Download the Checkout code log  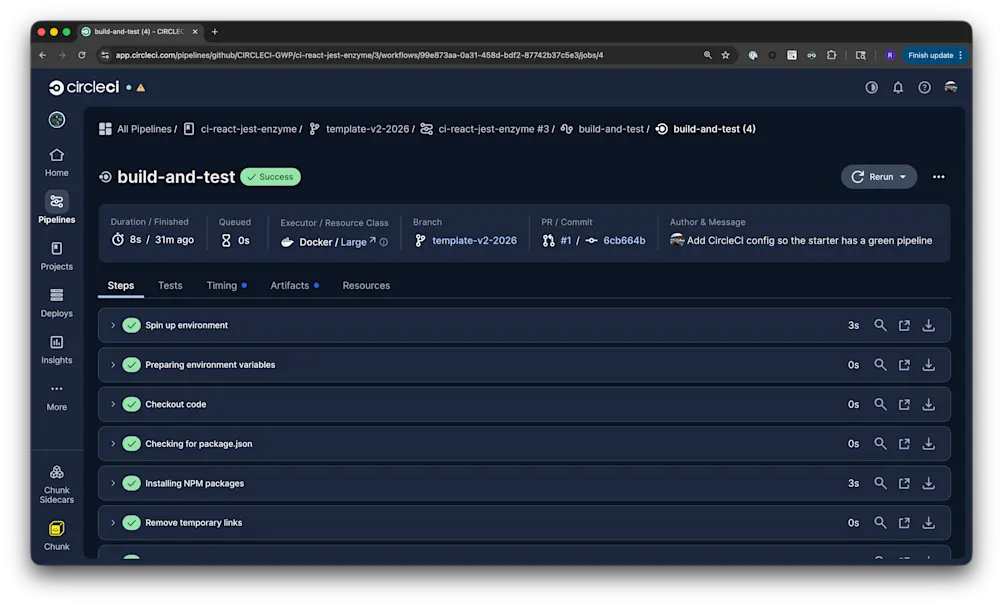pyautogui.click(x=928, y=404)
